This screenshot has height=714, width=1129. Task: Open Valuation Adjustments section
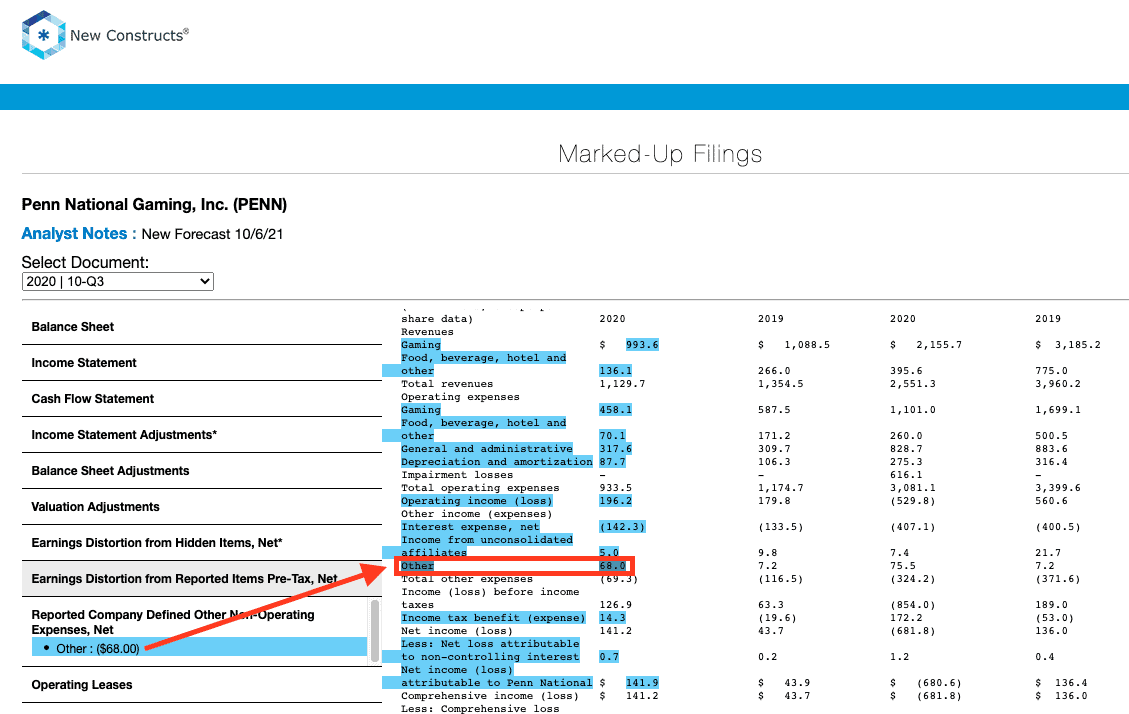tap(95, 507)
